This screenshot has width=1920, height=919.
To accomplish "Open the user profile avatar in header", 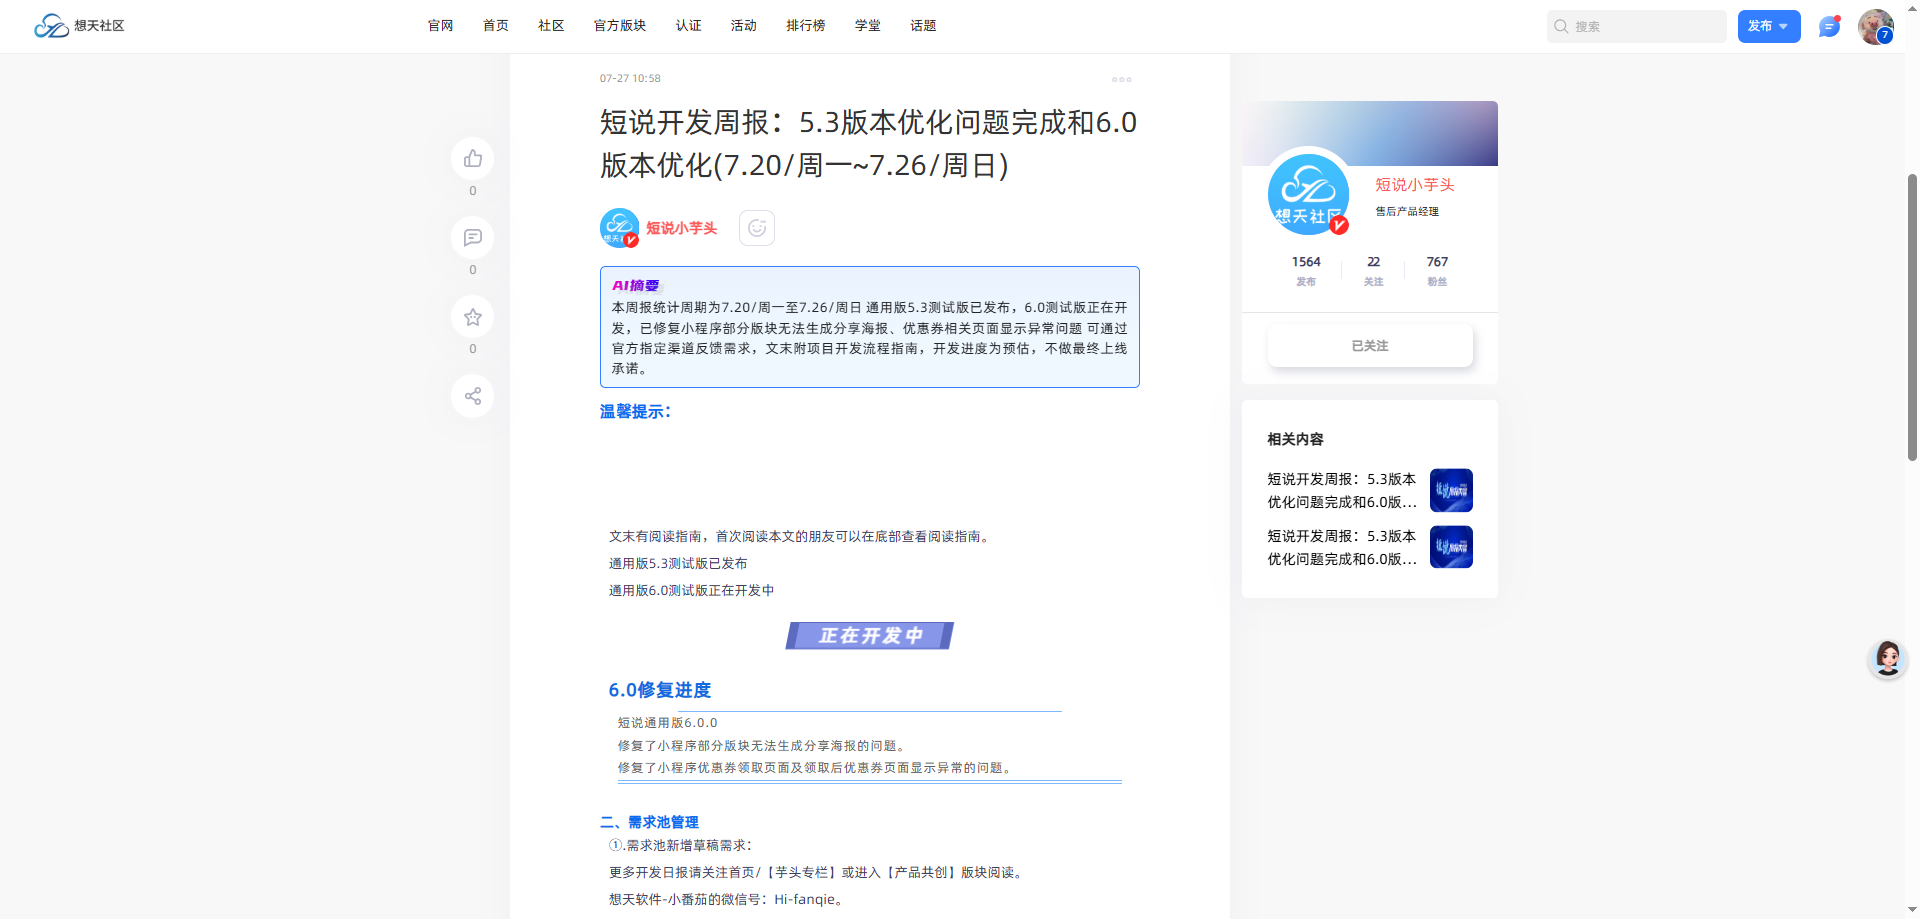I will 1875,26.
